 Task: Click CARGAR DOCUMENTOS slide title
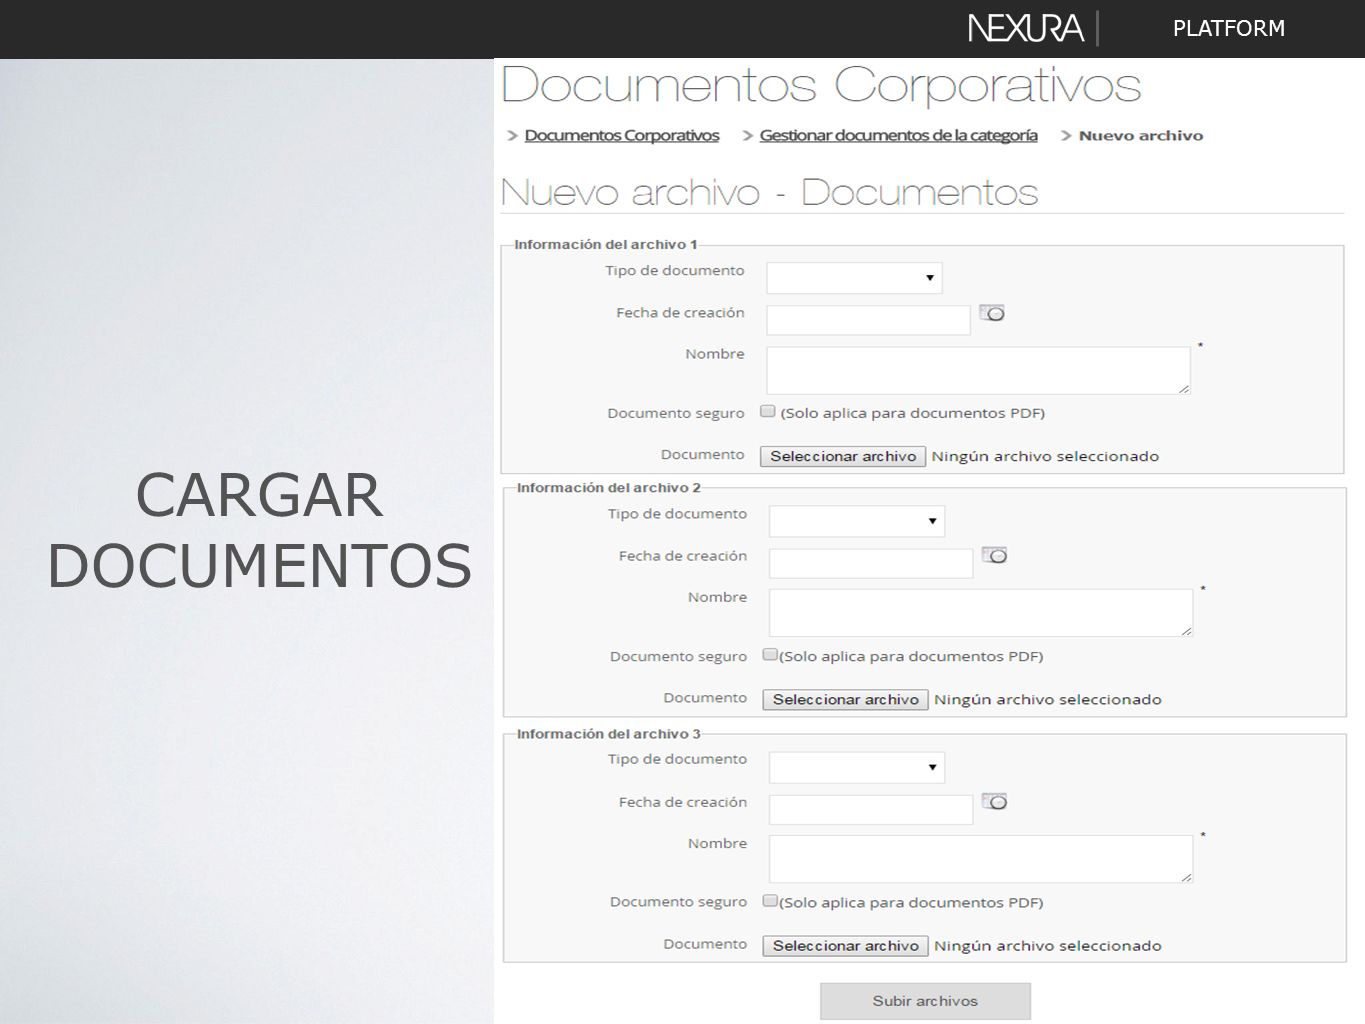click(x=259, y=530)
